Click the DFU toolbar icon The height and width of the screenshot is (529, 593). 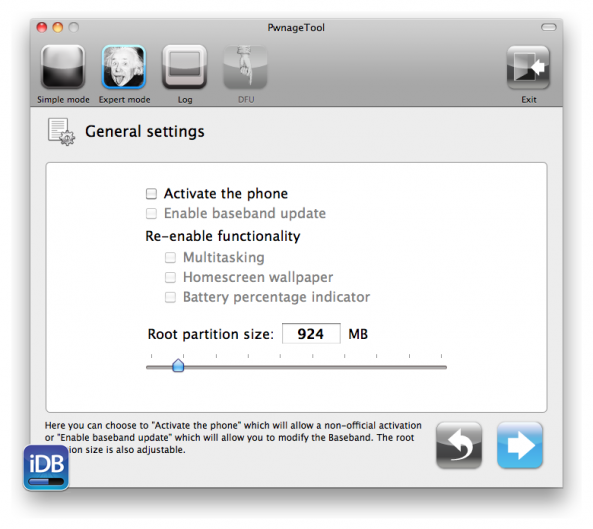pos(245,67)
